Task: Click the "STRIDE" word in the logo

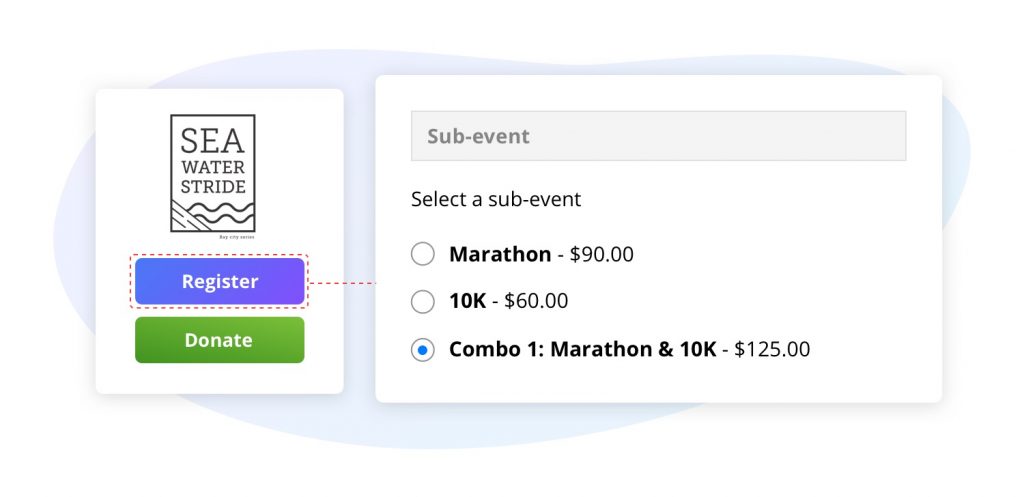Action: (x=212, y=186)
